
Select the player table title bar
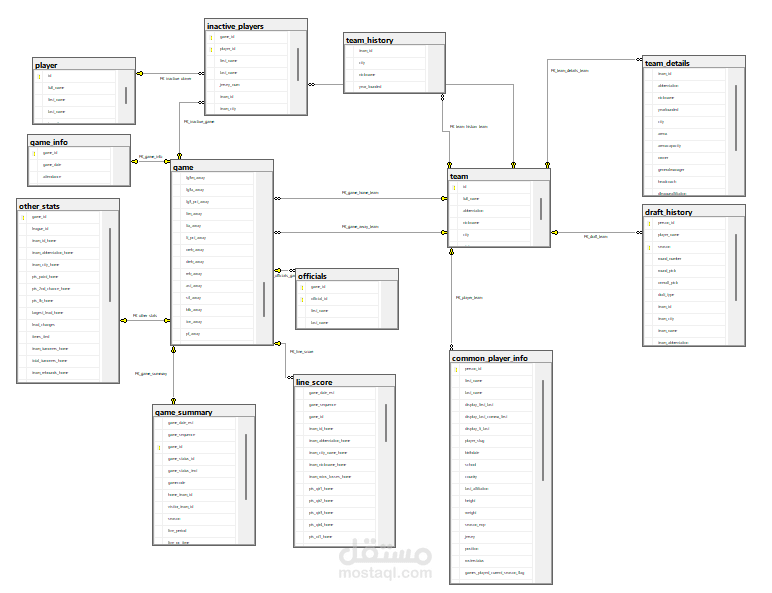coord(84,65)
